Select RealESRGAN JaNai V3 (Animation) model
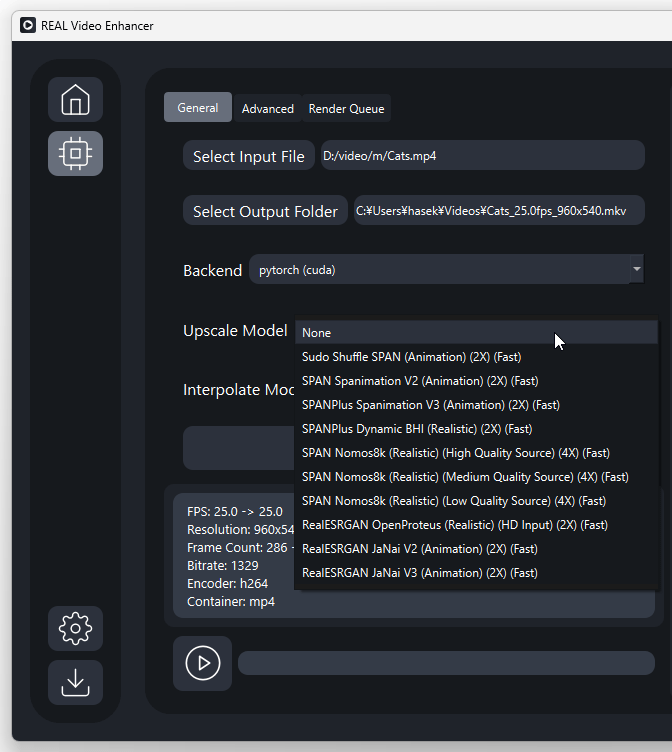This screenshot has height=752, width=672. pos(476,573)
